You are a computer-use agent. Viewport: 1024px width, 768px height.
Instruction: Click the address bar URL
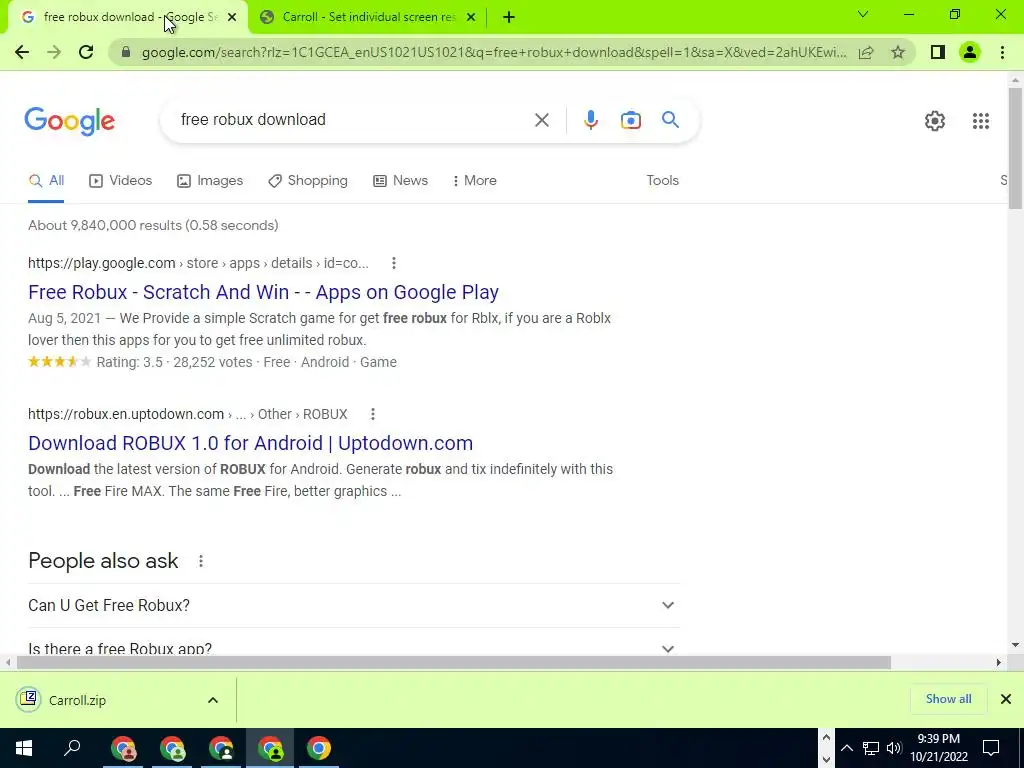[494, 52]
